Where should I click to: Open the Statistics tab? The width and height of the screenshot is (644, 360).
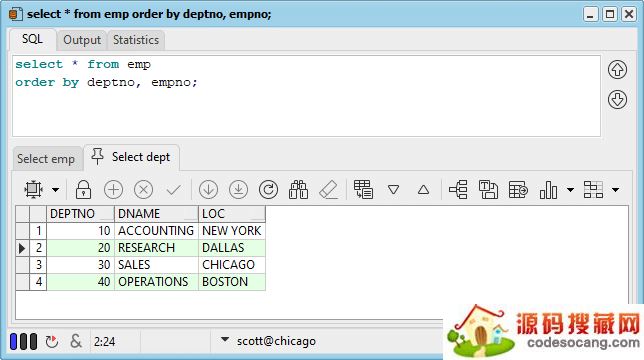point(136,40)
